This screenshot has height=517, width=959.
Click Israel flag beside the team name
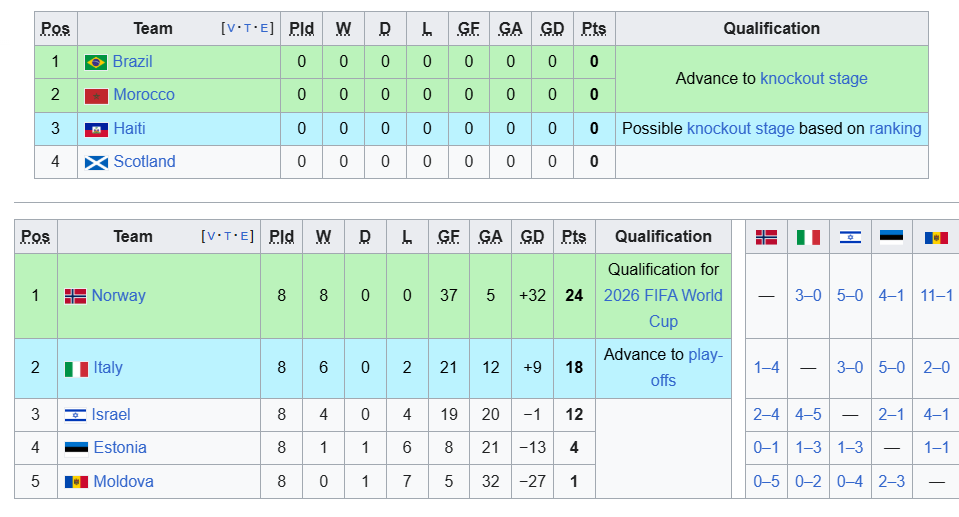coord(75,415)
